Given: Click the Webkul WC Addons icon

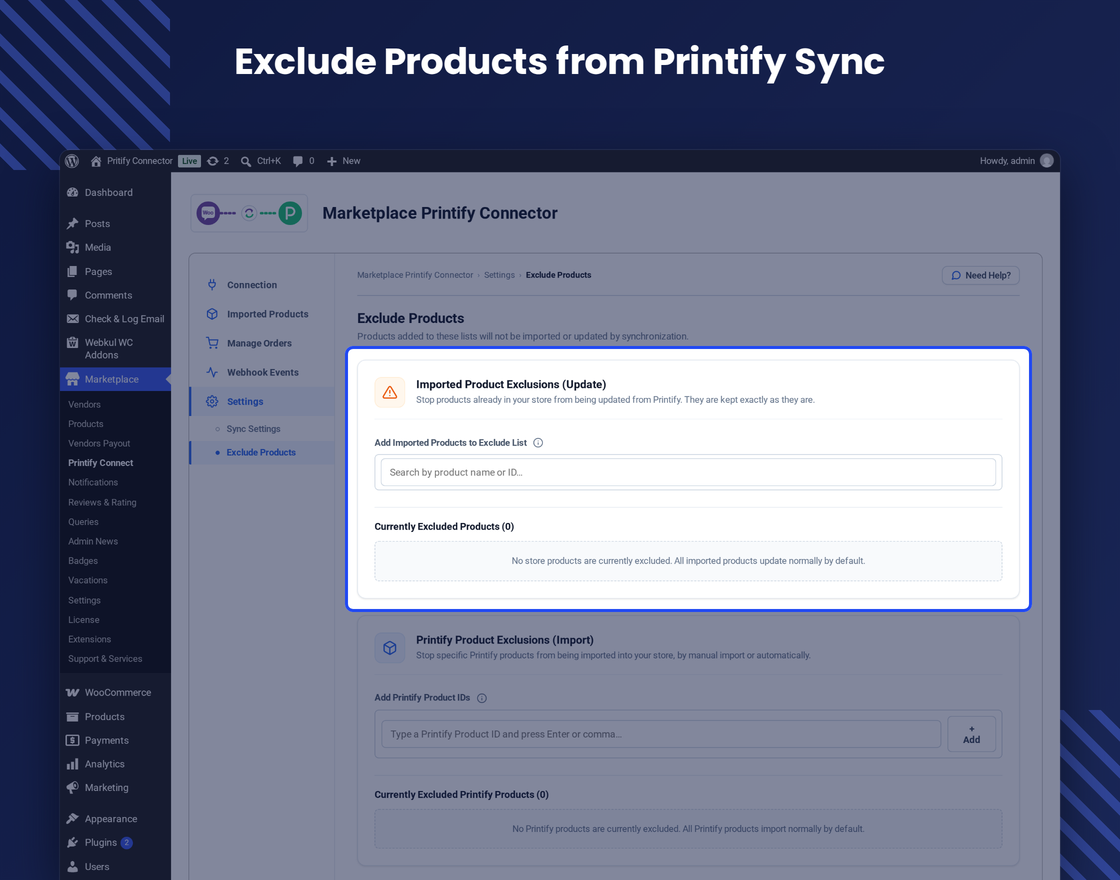Looking at the screenshot, I should point(72,342).
